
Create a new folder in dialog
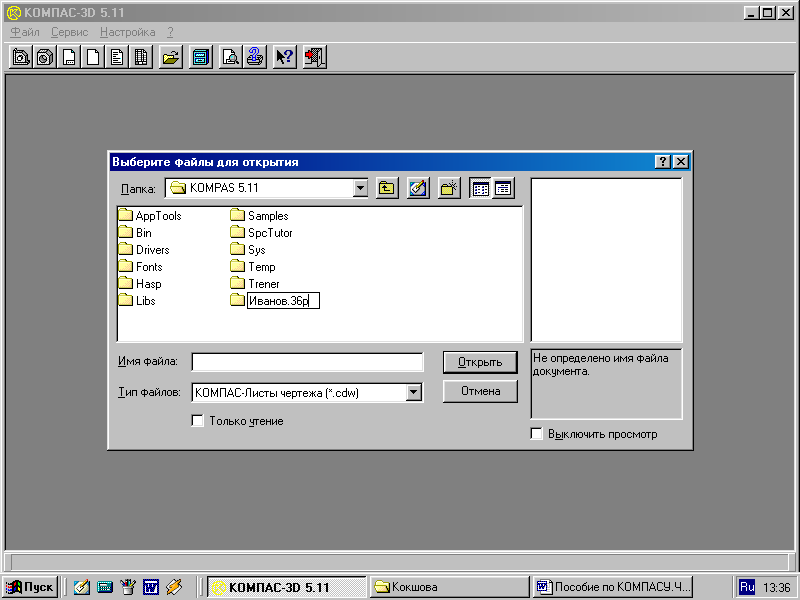[449, 188]
